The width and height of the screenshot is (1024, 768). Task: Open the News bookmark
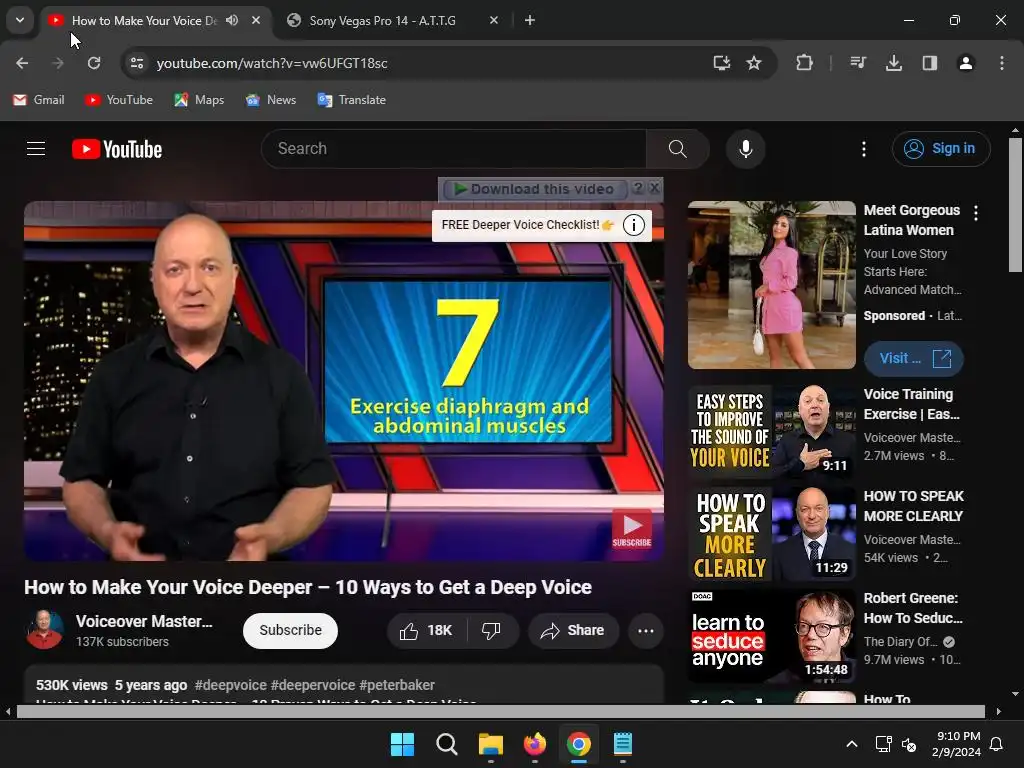(x=270, y=100)
